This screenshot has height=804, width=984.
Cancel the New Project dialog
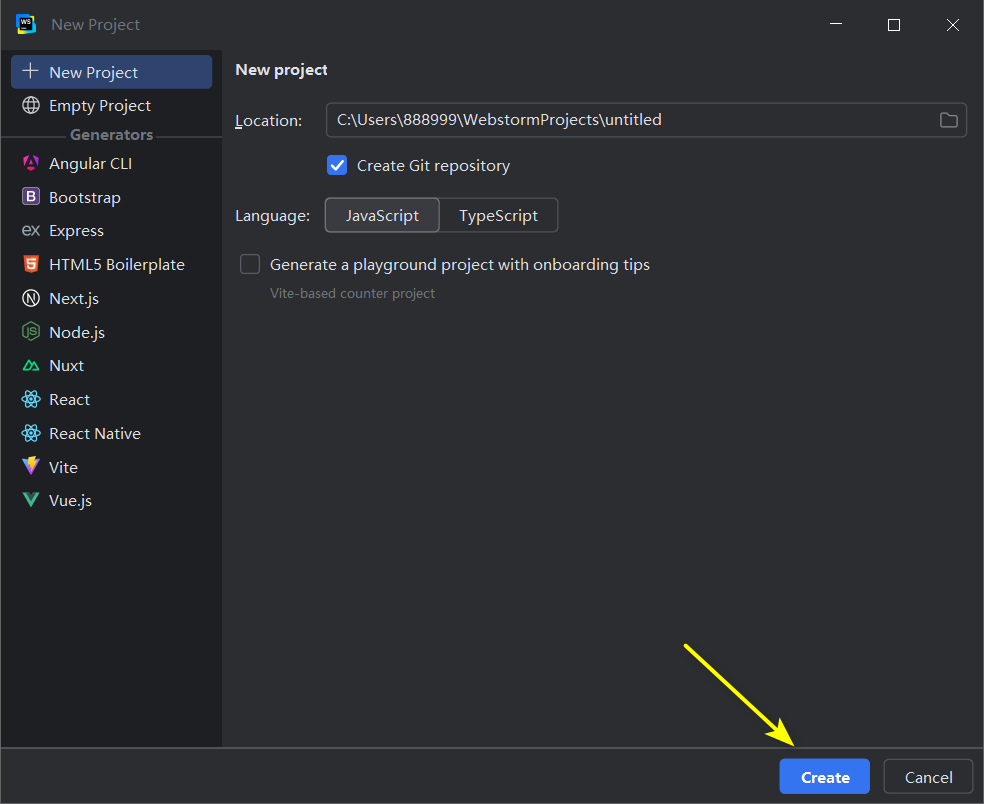[928, 776]
